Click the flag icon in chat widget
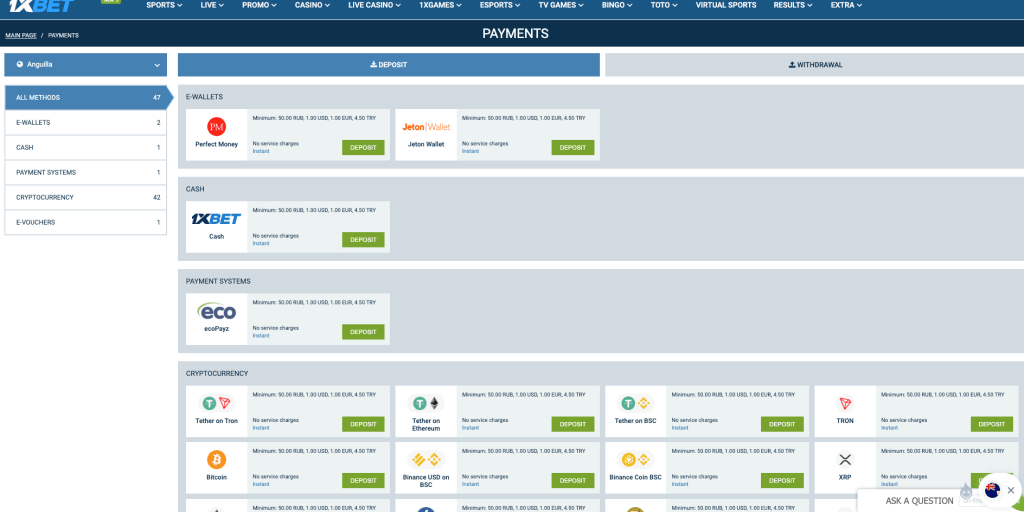This screenshot has width=1024, height=512. [993, 490]
